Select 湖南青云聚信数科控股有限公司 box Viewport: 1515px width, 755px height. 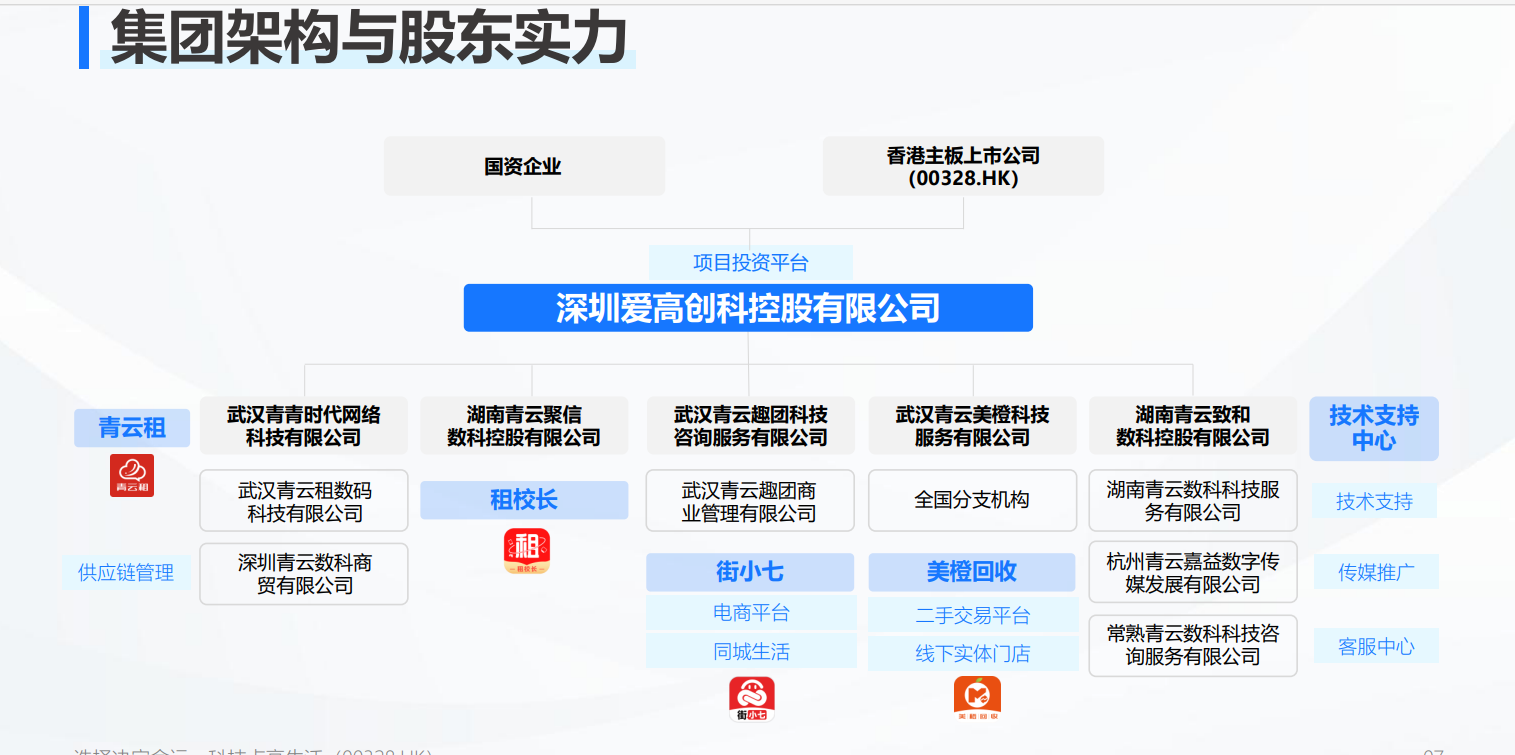(x=524, y=426)
